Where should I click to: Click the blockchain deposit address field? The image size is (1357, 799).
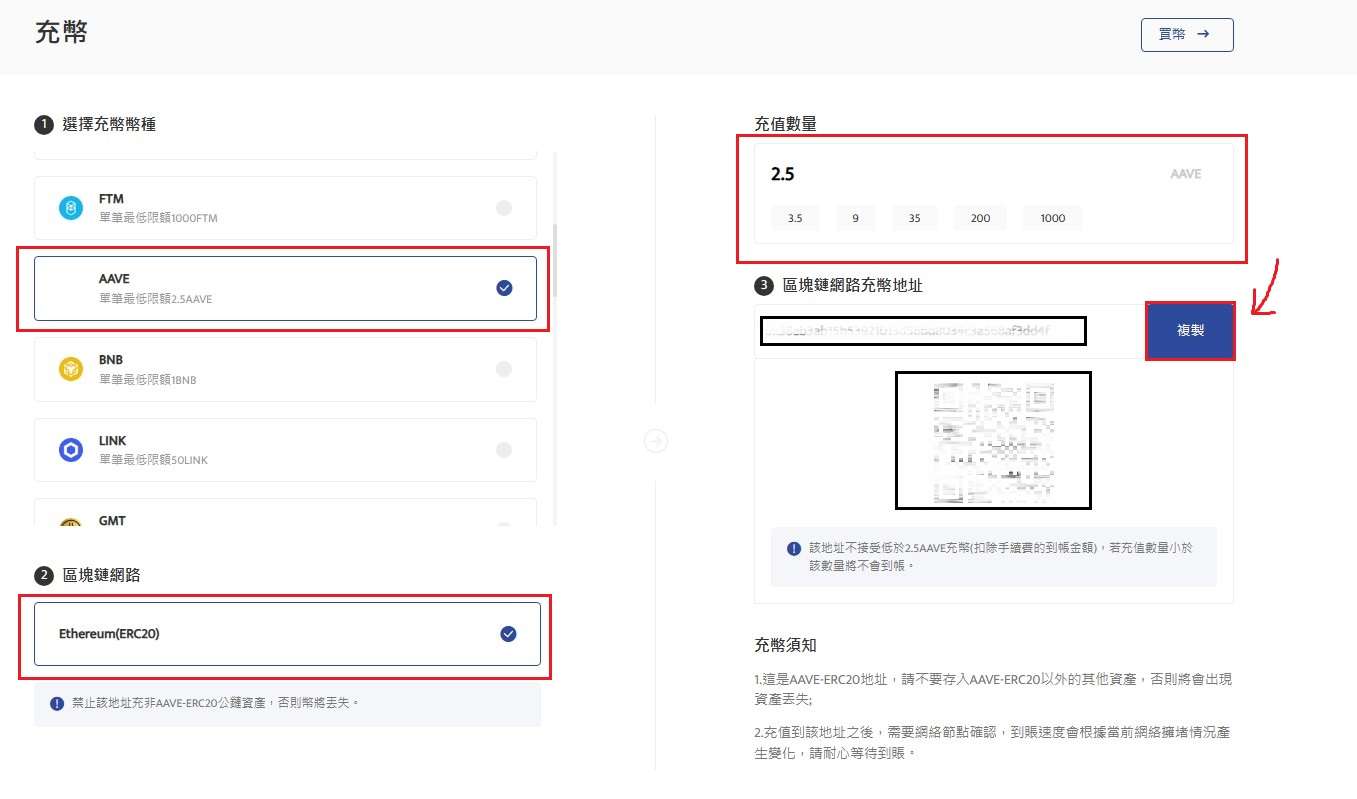923,330
